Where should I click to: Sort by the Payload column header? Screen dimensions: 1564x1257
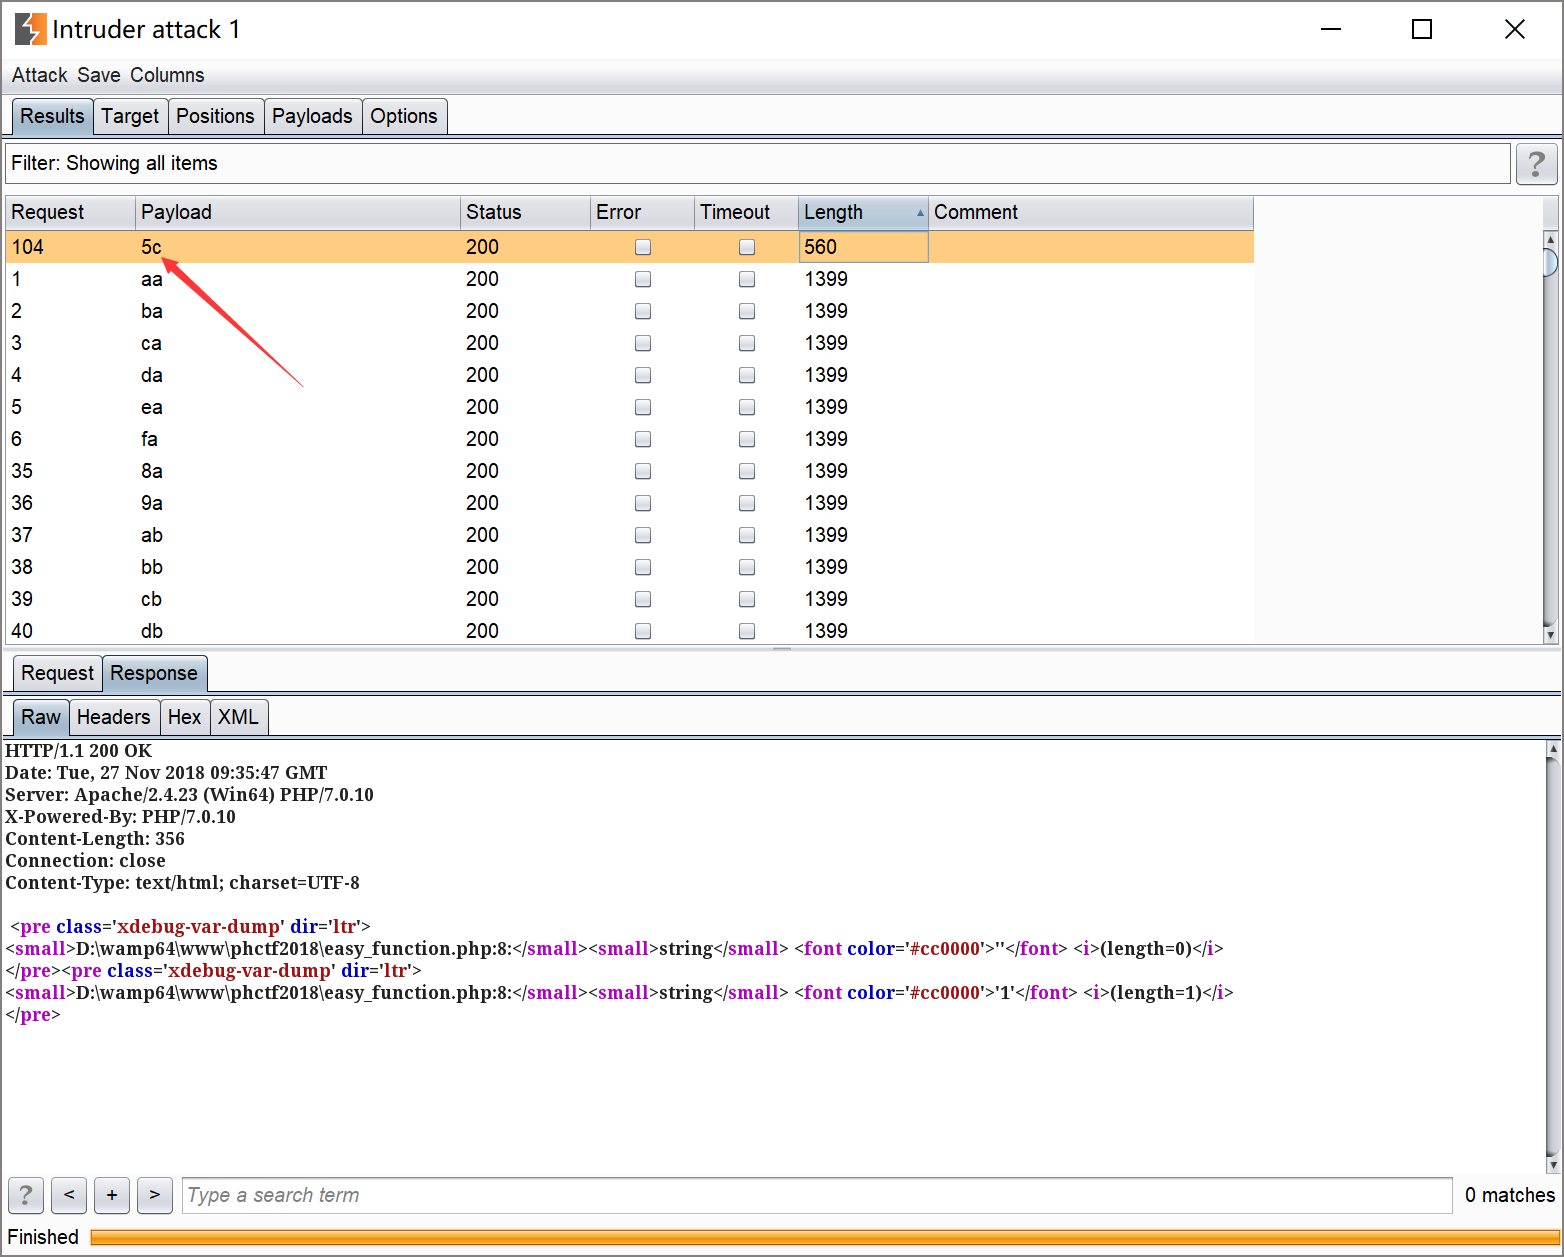pyautogui.click(x=298, y=212)
